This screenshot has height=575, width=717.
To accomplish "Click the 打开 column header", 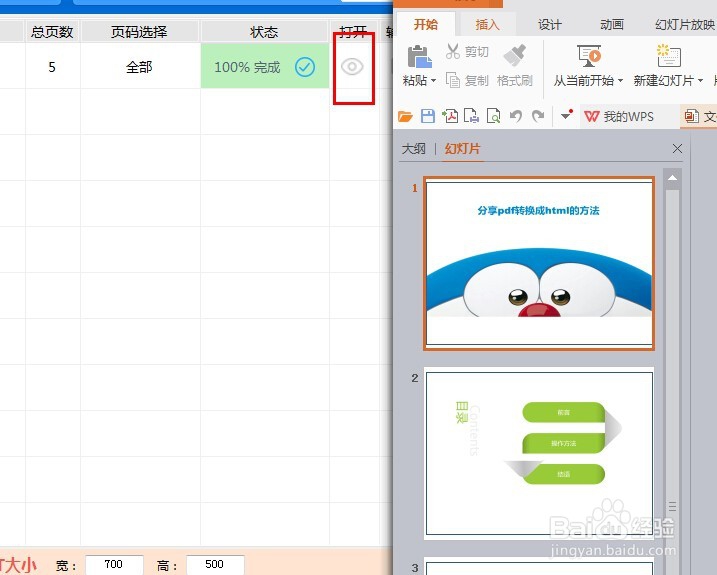I will [353, 32].
